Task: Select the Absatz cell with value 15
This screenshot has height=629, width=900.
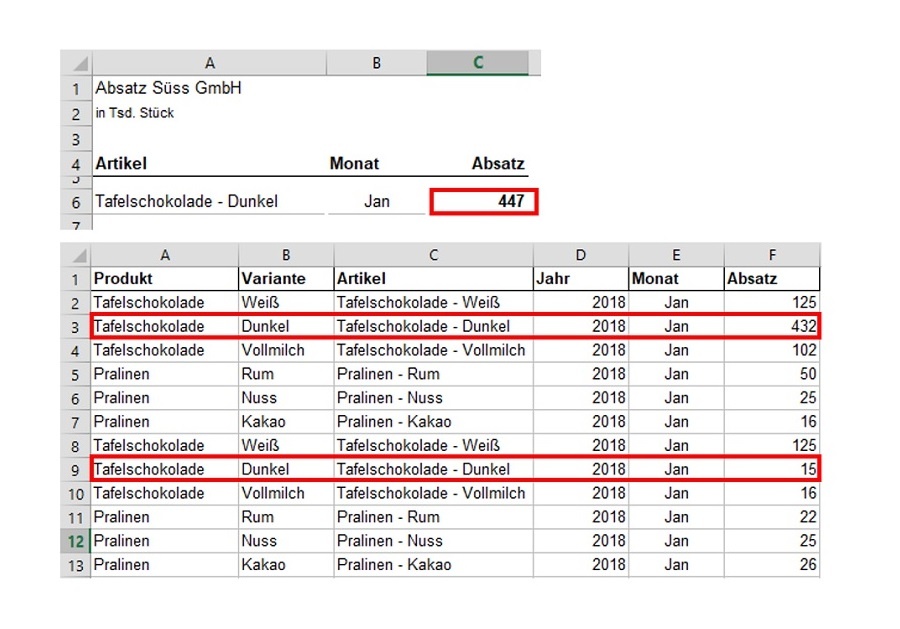Action: (x=771, y=469)
